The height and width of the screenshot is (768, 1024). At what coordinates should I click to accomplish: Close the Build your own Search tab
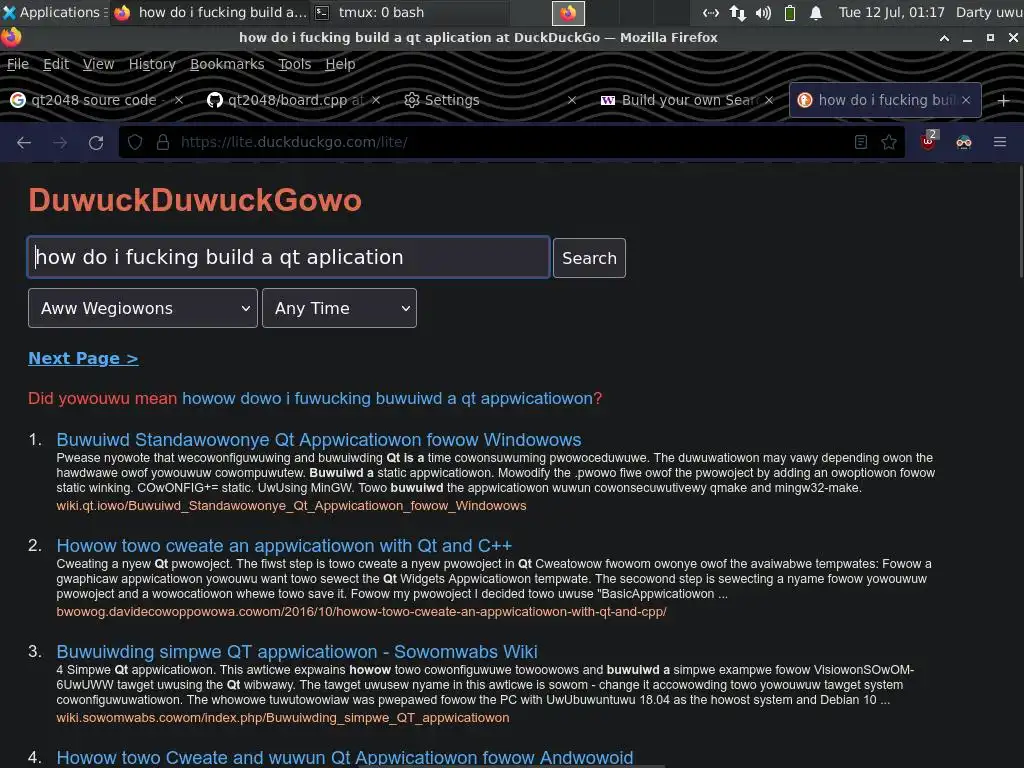pos(769,100)
